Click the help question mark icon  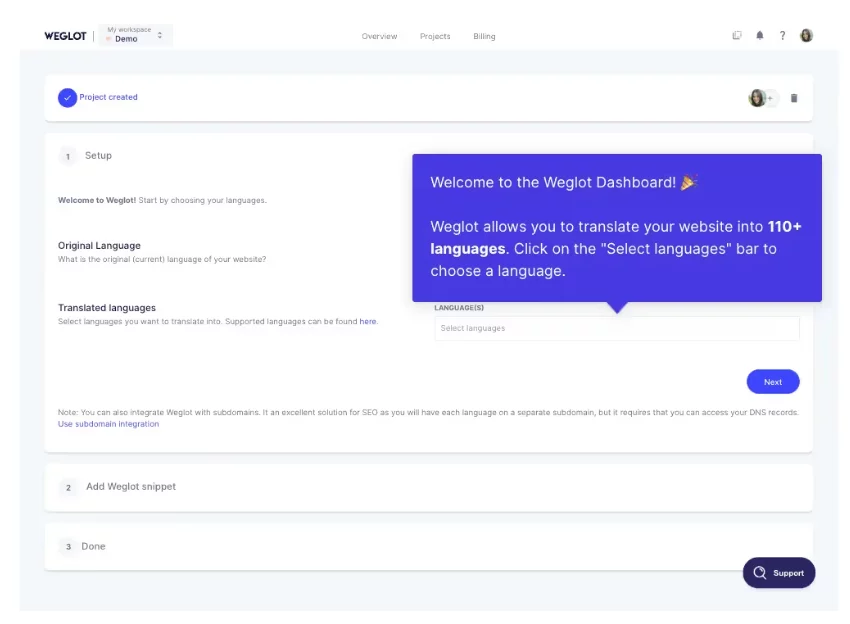coord(782,36)
